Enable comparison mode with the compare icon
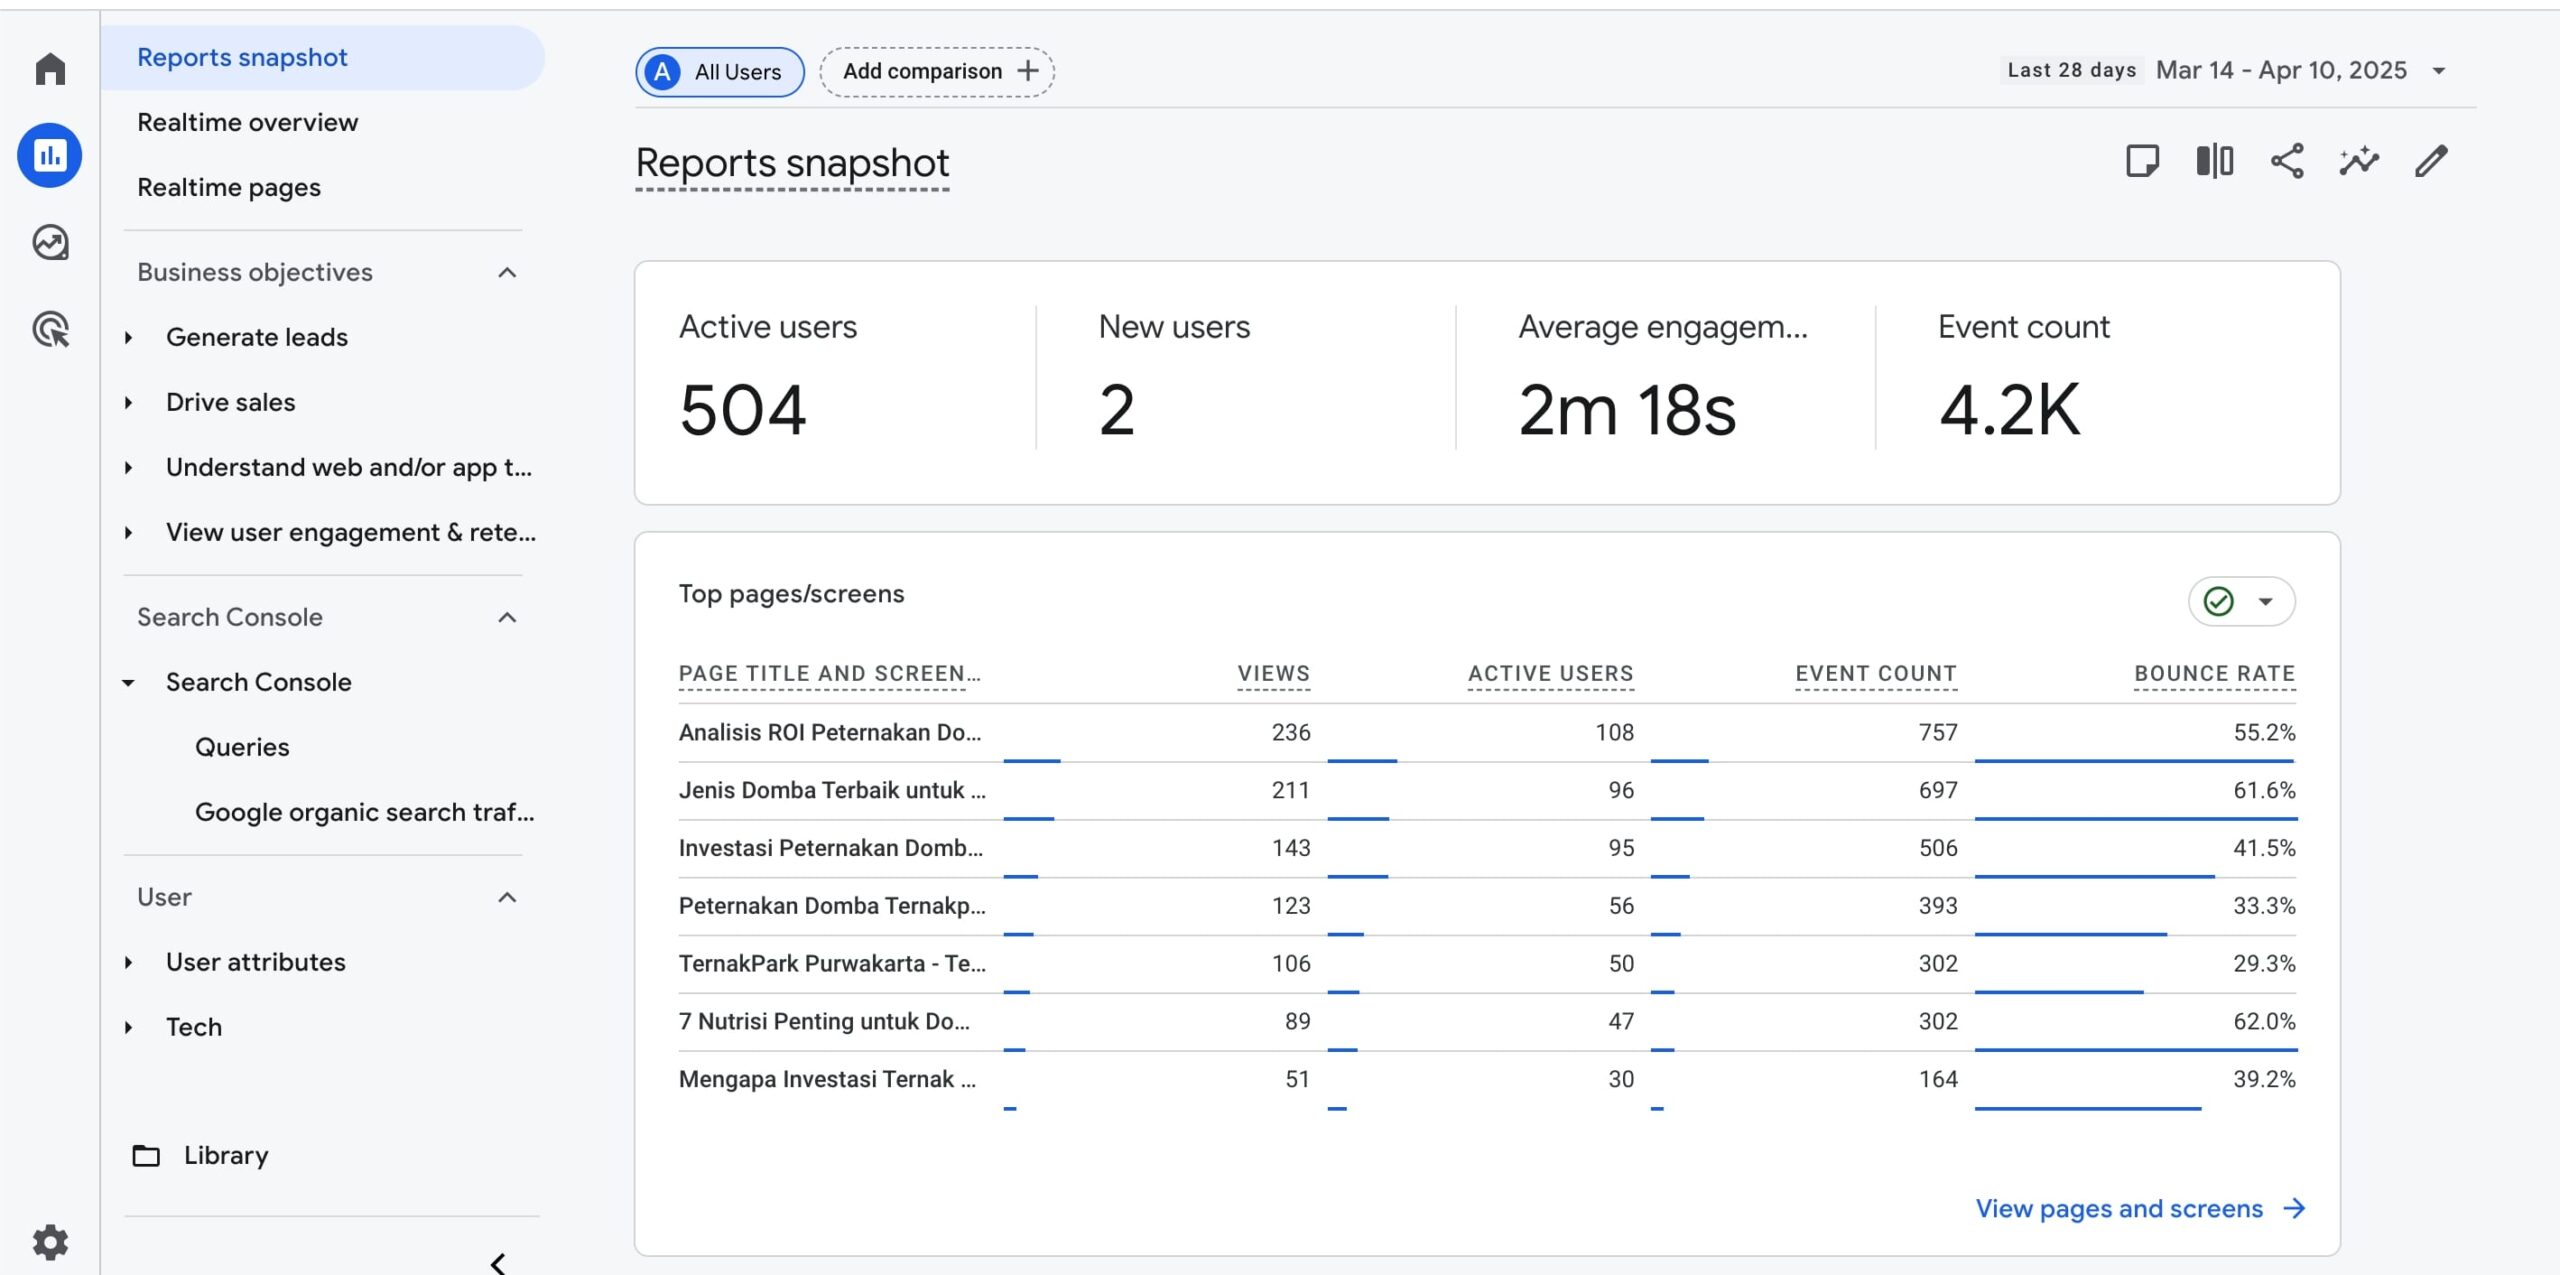The height and width of the screenshot is (1275, 2560). click(2214, 161)
